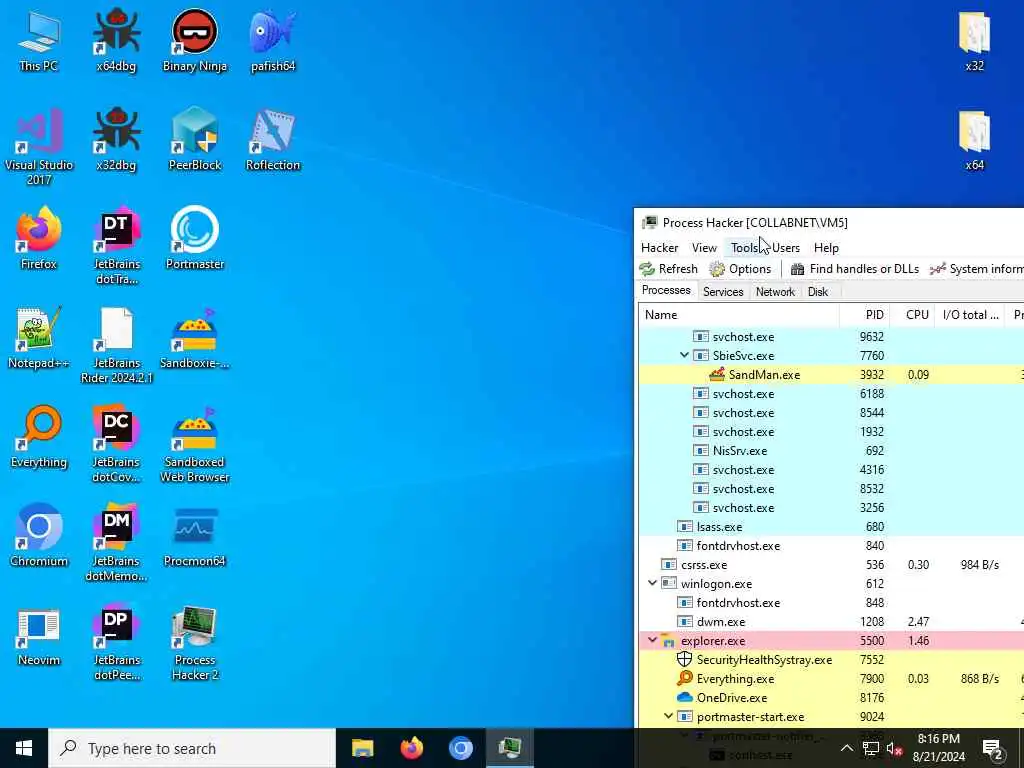Select the JetBrains dotMemory desktop shortcut
Screen dimensions: 1024x768
pyautogui.click(x=116, y=543)
